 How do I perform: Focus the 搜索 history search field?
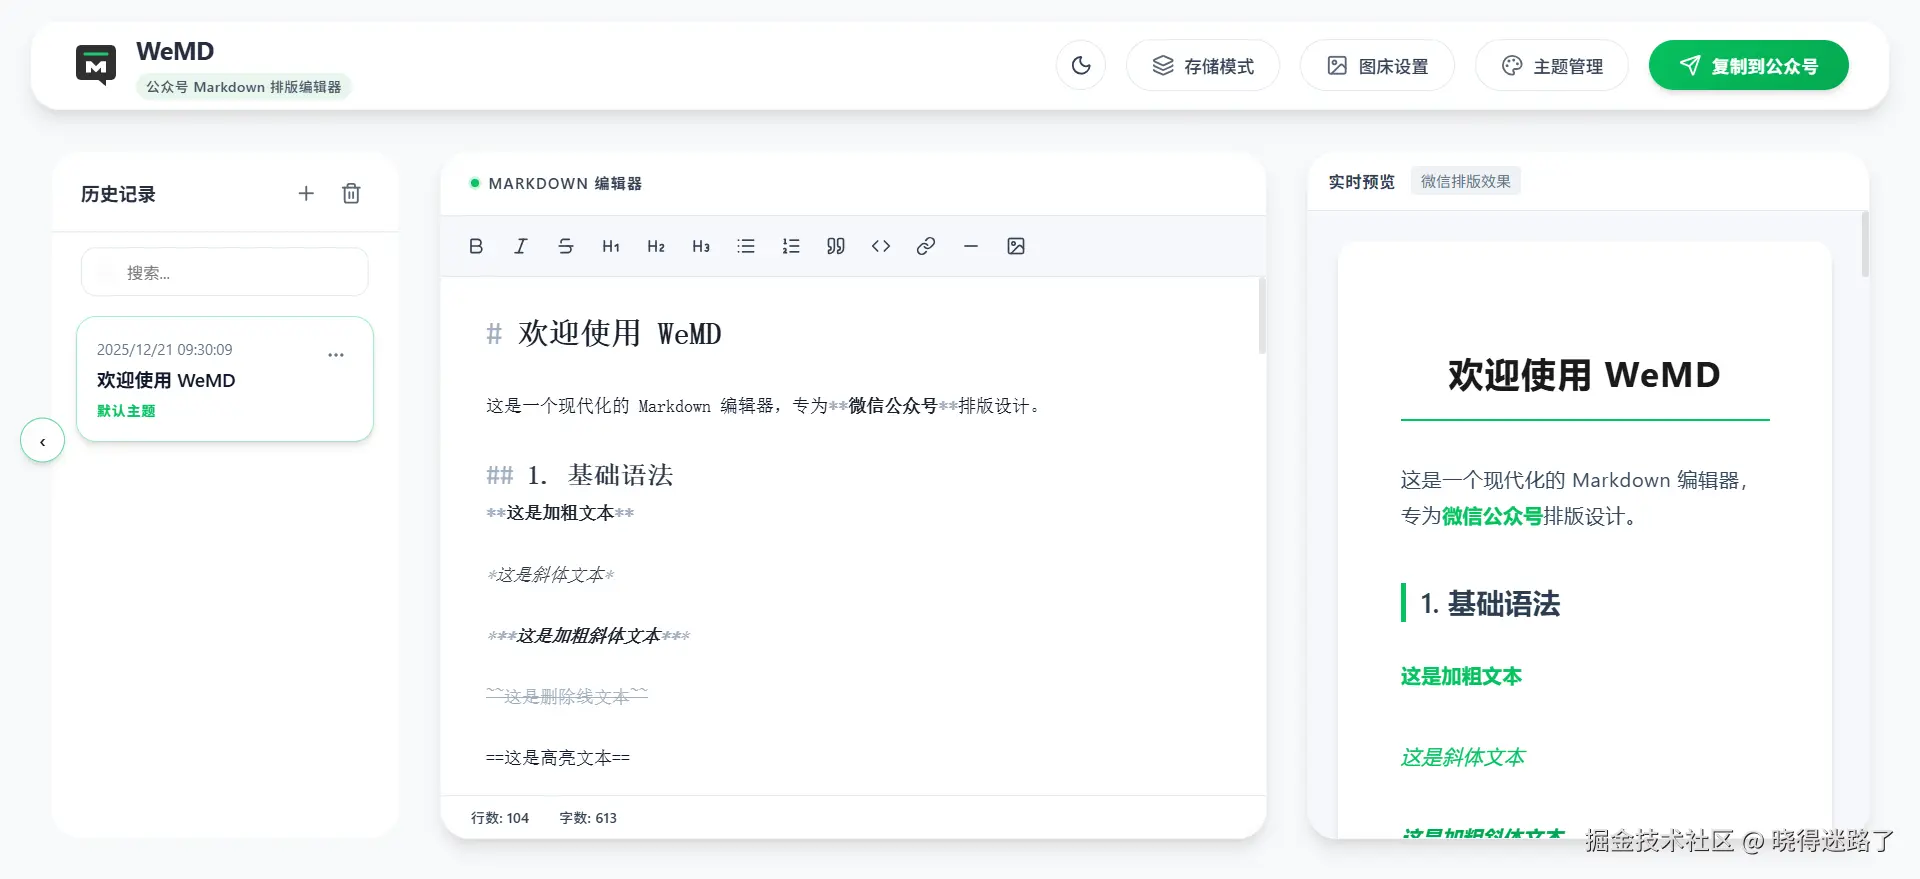click(x=225, y=272)
